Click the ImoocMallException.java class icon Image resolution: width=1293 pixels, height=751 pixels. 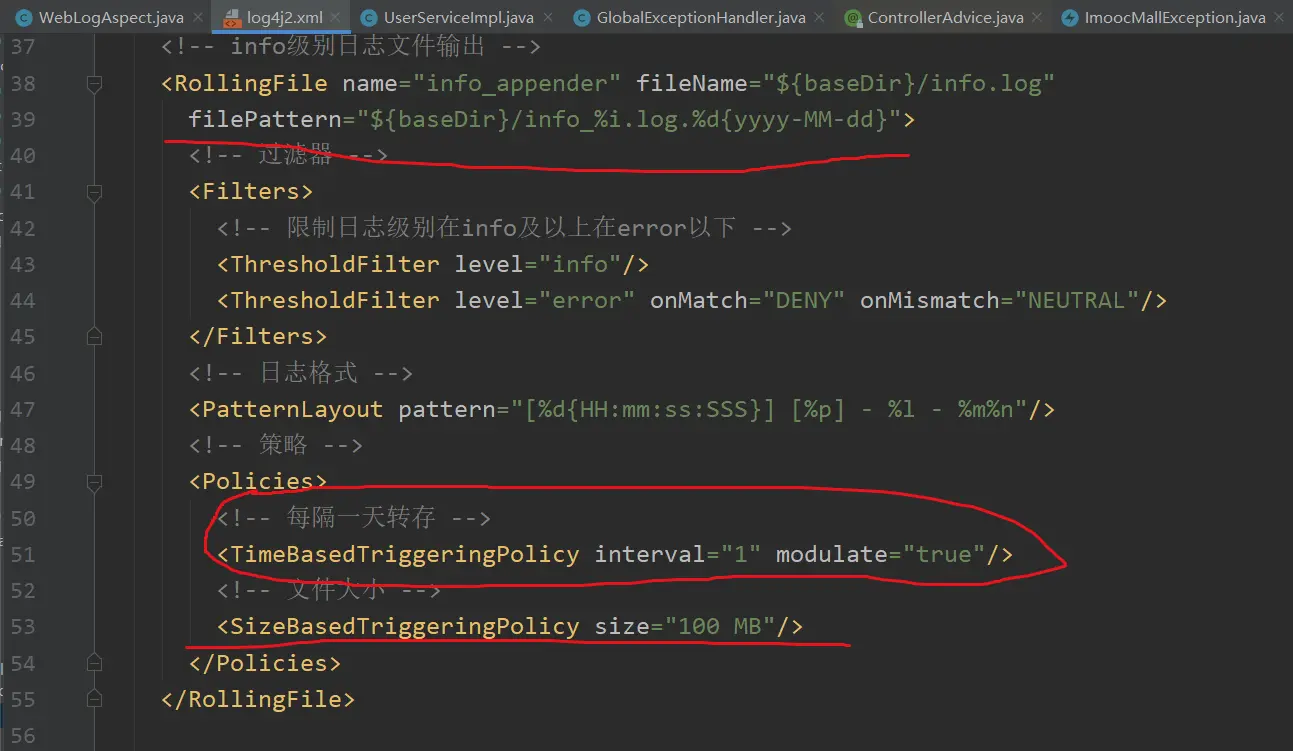click(x=1069, y=18)
